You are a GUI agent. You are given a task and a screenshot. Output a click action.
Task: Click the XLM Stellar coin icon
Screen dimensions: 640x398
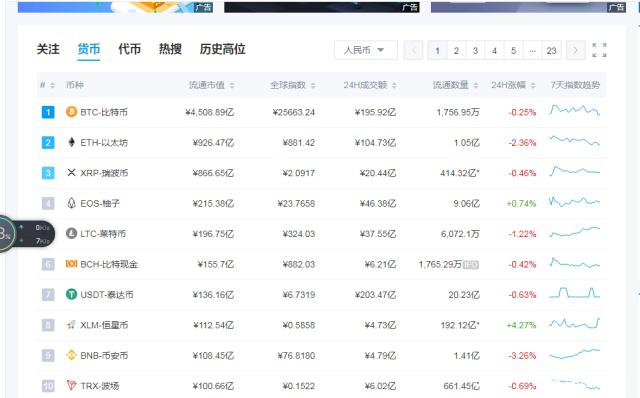point(71,325)
